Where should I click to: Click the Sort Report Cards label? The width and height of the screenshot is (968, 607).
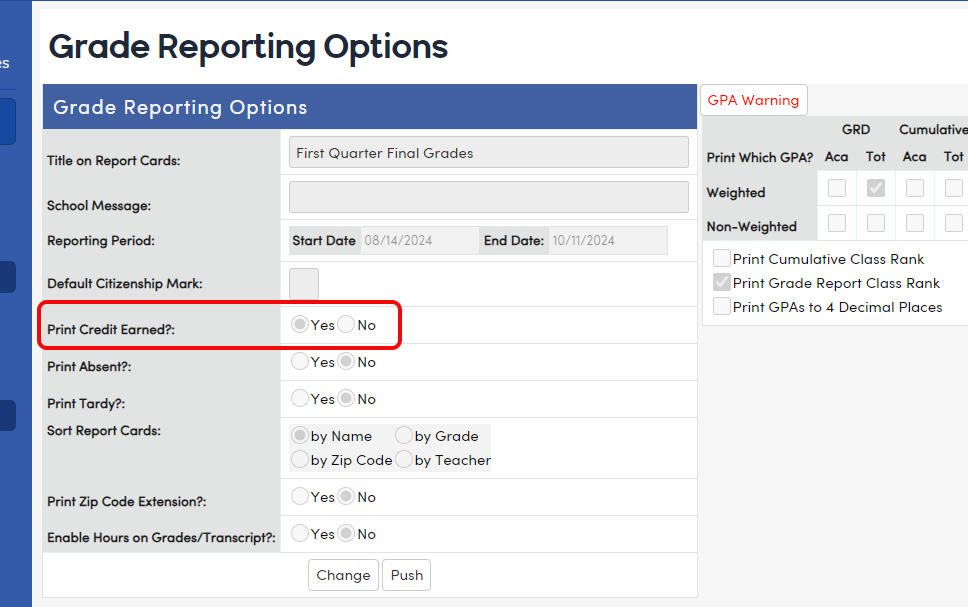pyautogui.click(x=104, y=430)
